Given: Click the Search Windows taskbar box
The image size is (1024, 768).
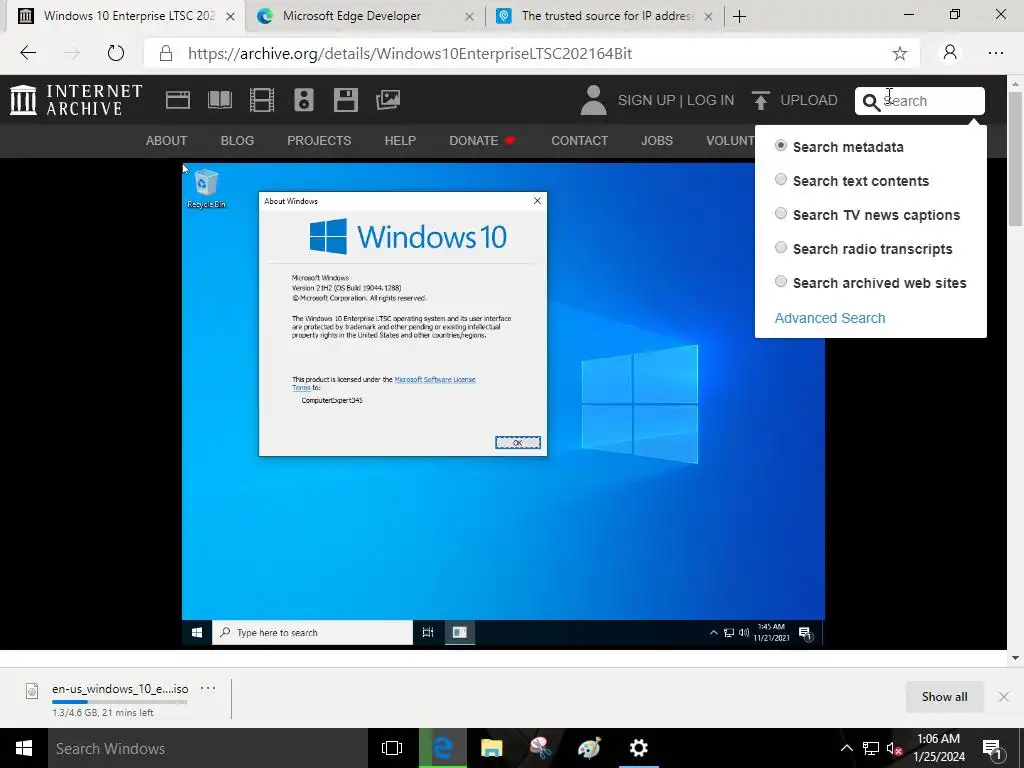Looking at the screenshot, I should [208, 748].
